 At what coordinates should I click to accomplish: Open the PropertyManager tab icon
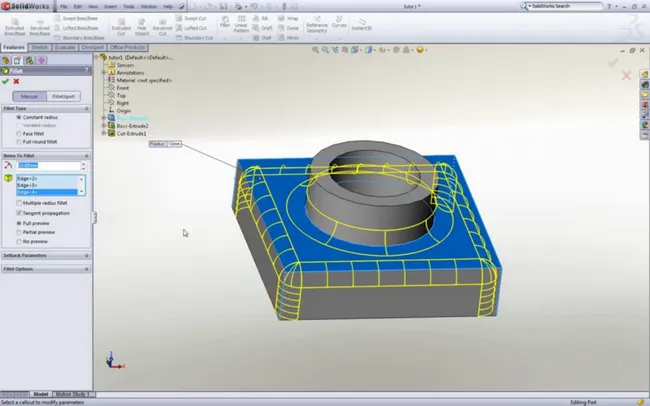click(x=17, y=60)
